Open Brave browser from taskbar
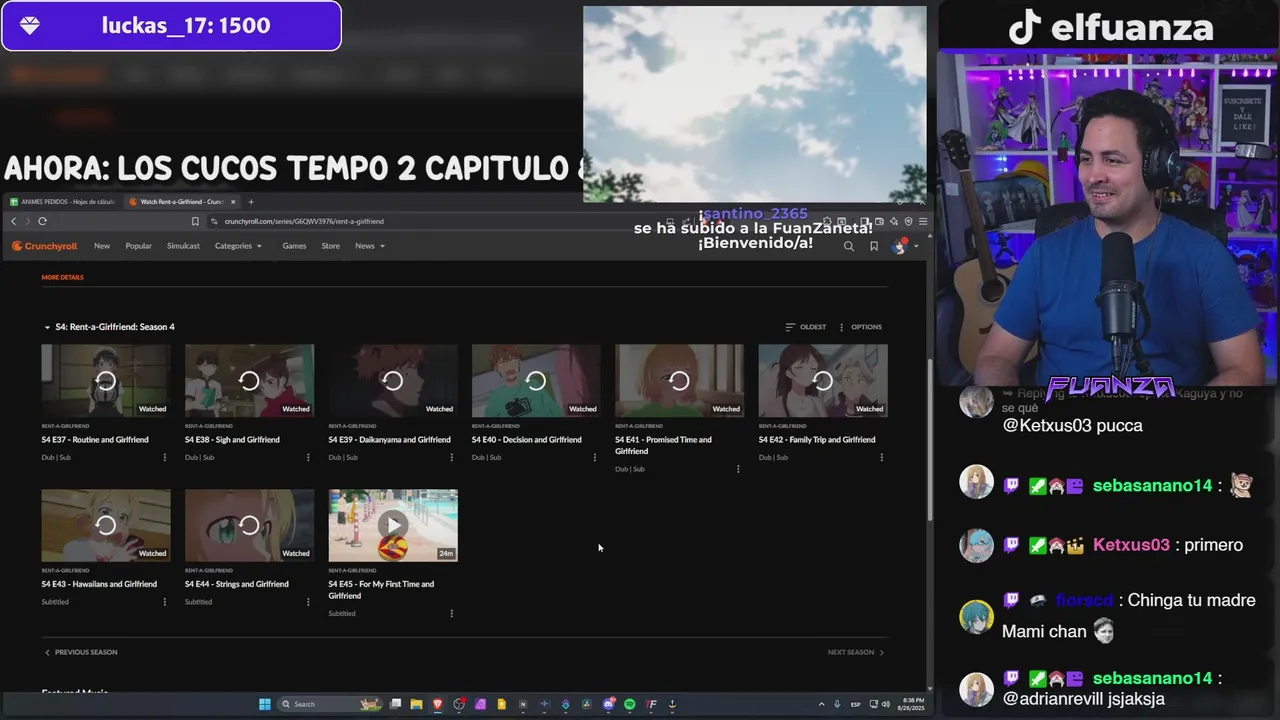Screen dimensions: 1280x720 click(437, 704)
